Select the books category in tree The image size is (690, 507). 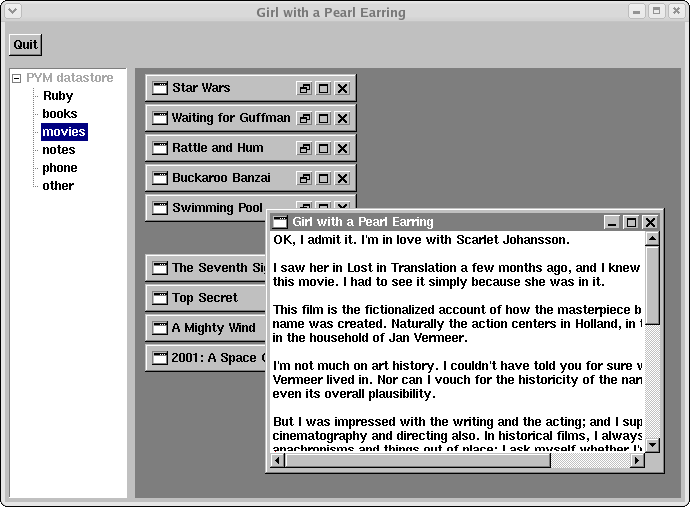click(x=59, y=114)
